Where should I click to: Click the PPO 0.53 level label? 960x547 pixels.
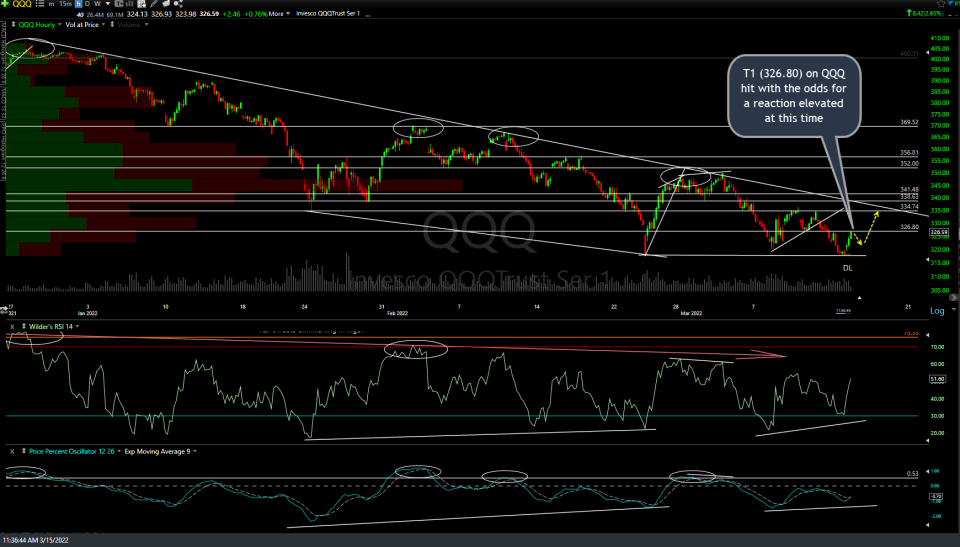pyautogui.click(x=912, y=473)
